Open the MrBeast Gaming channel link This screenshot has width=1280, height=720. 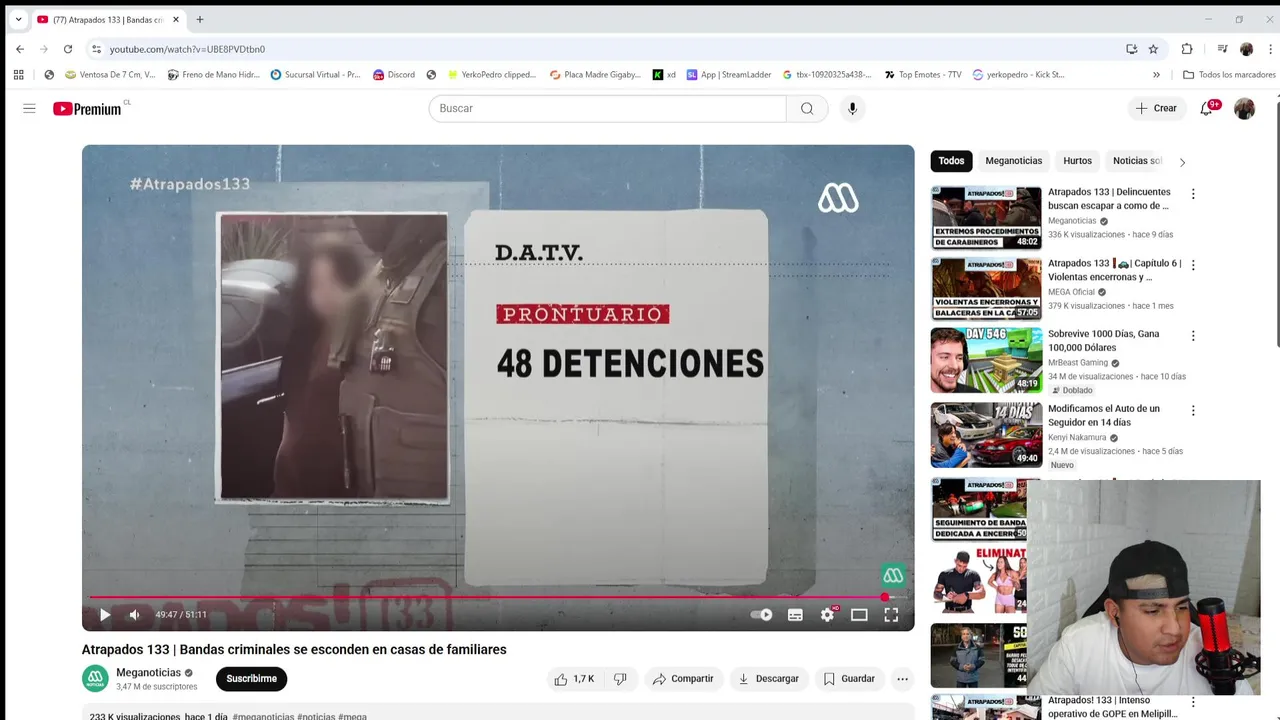(1078, 363)
